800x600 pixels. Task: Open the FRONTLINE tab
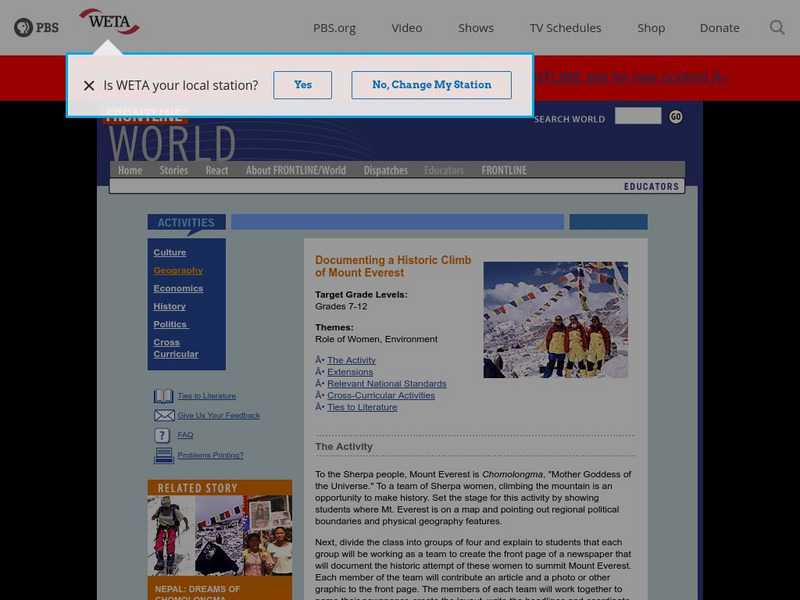[x=504, y=170]
